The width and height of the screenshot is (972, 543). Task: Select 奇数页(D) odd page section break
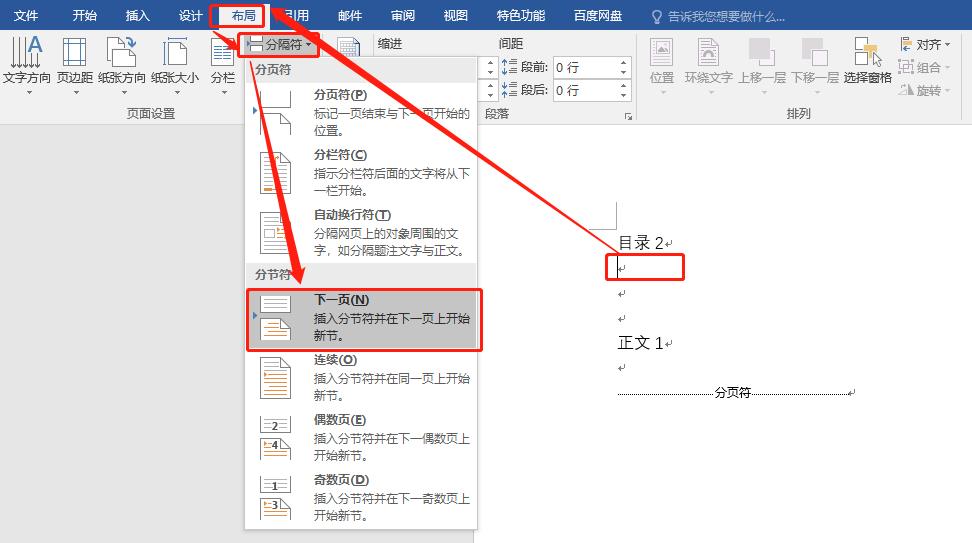pyautogui.click(x=361, y=497)
